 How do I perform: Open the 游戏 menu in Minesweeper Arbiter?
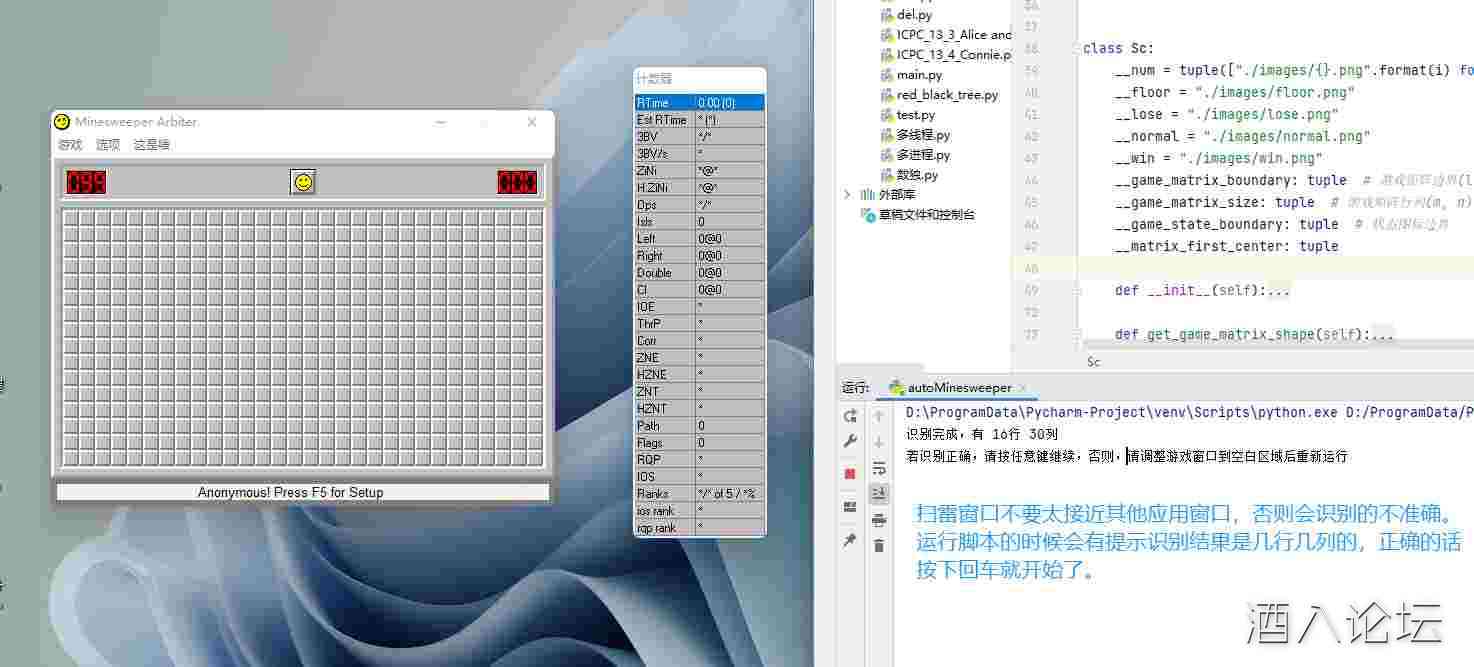click(70, 145)
